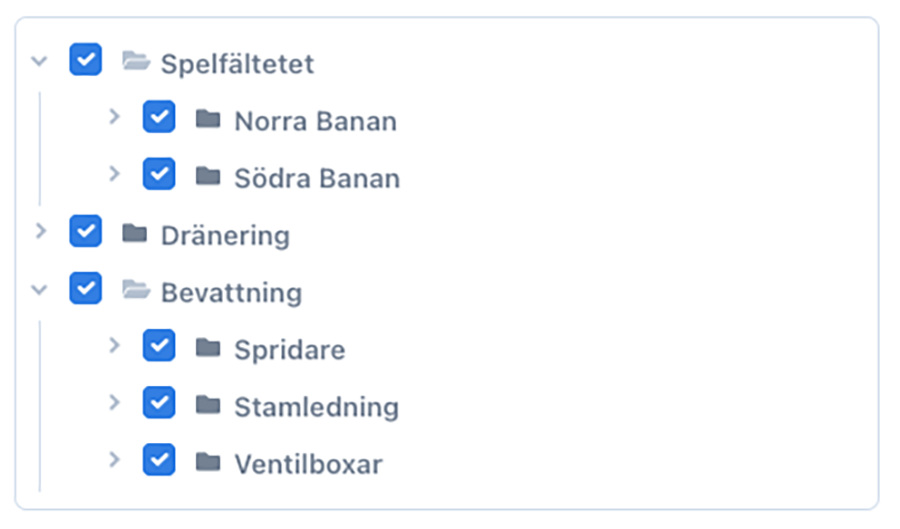
Task: Click the open folder icon beside Spelfältetet
Action: click(x=135, y=61)
